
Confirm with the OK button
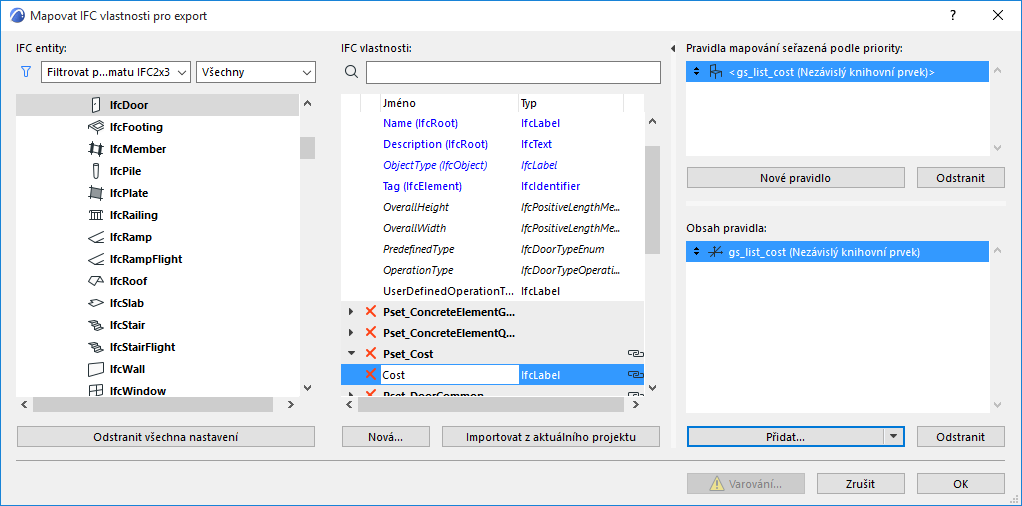[961, 484]
